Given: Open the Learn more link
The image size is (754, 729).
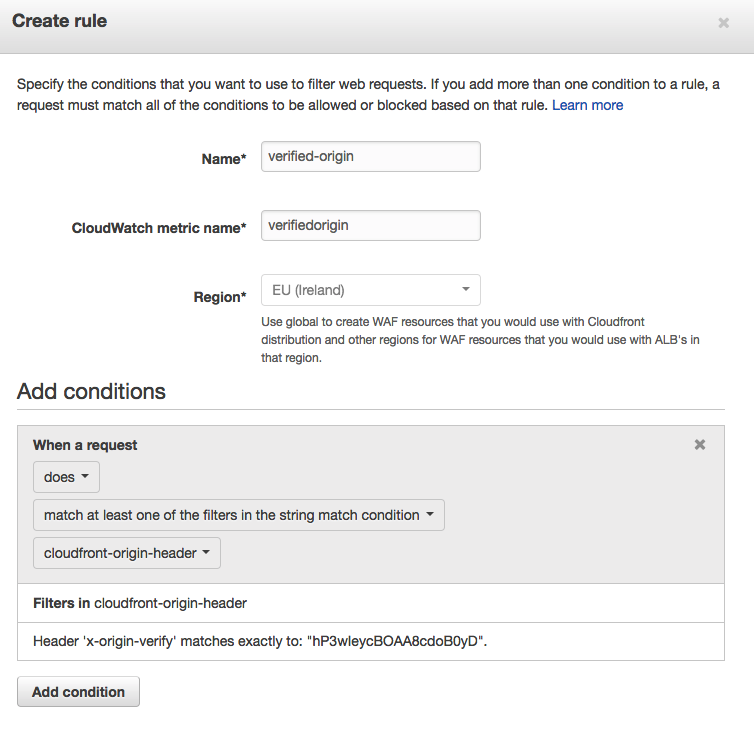Looking at the screenshot, I should coord(587,105).
